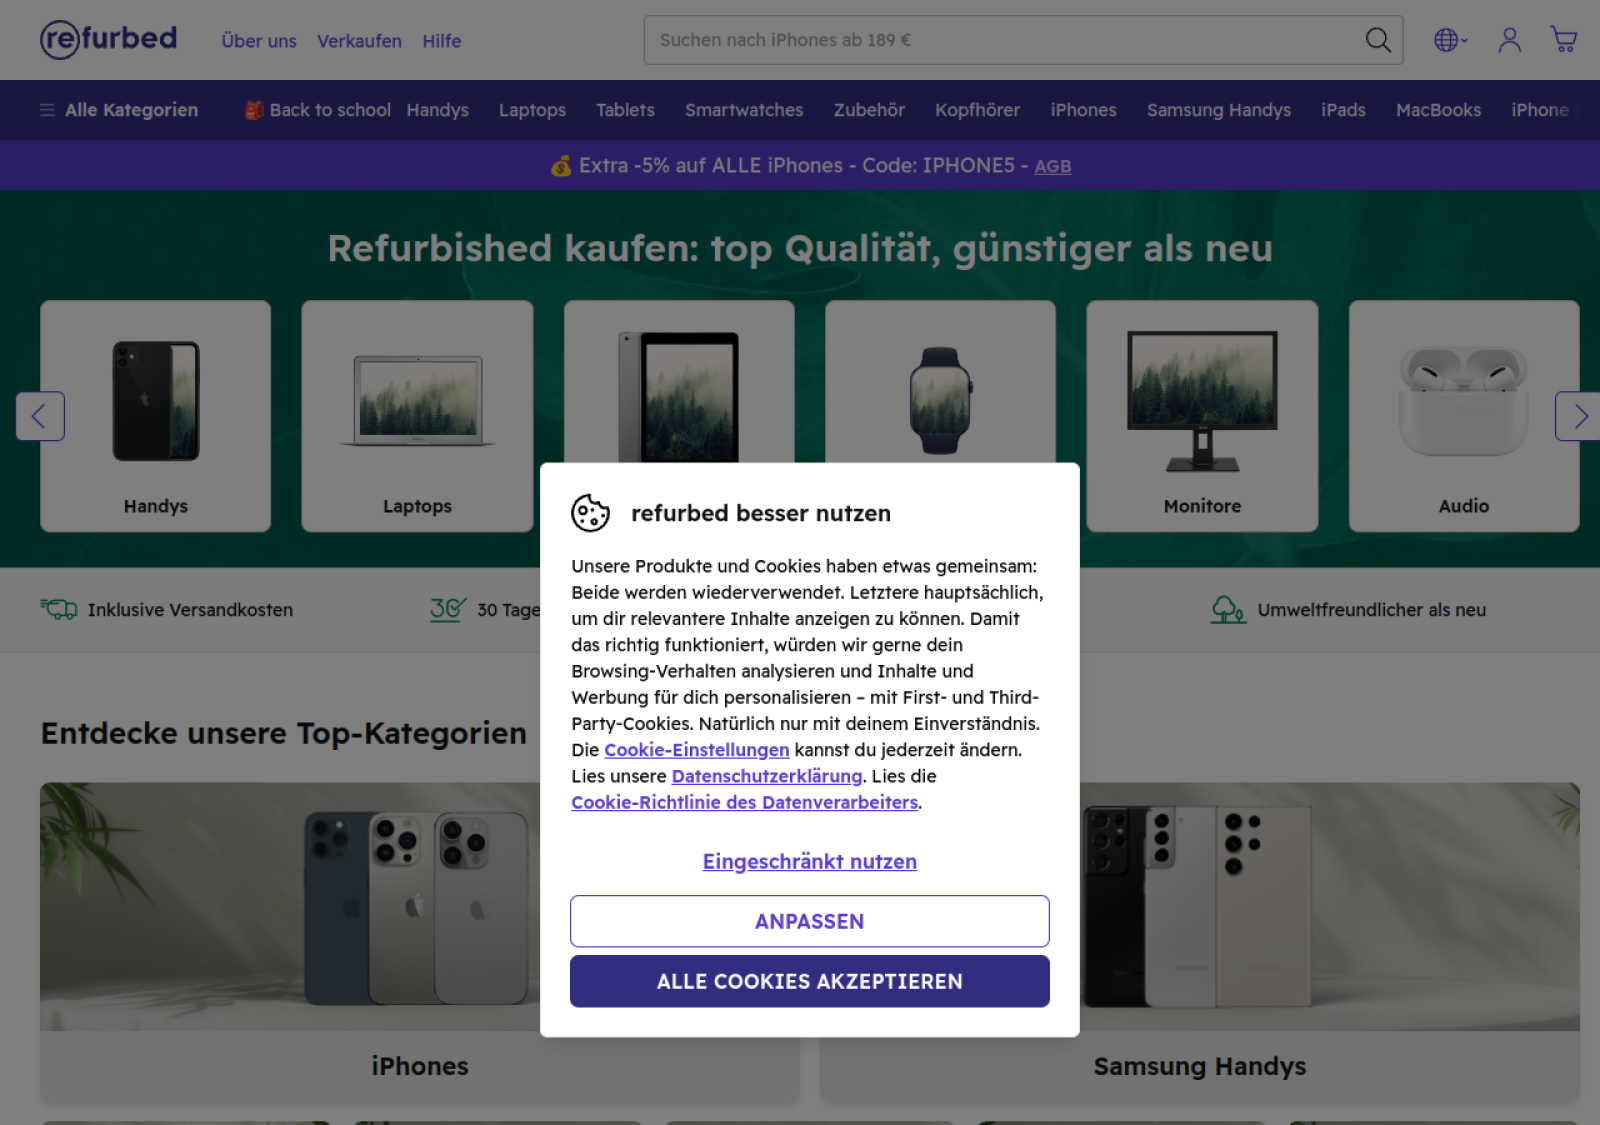Click the next carousel arrow
1600x1125 pixels.
(1578, 416)
